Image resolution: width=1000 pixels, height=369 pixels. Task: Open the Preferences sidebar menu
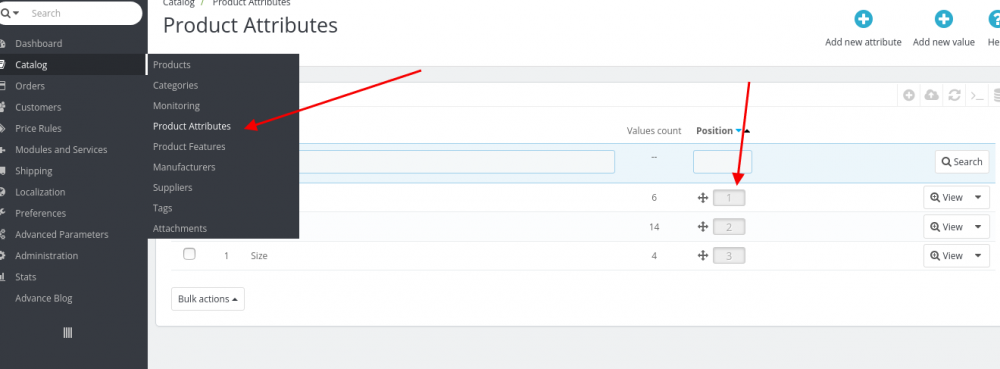pyautogui.click(x=40, y=213)
